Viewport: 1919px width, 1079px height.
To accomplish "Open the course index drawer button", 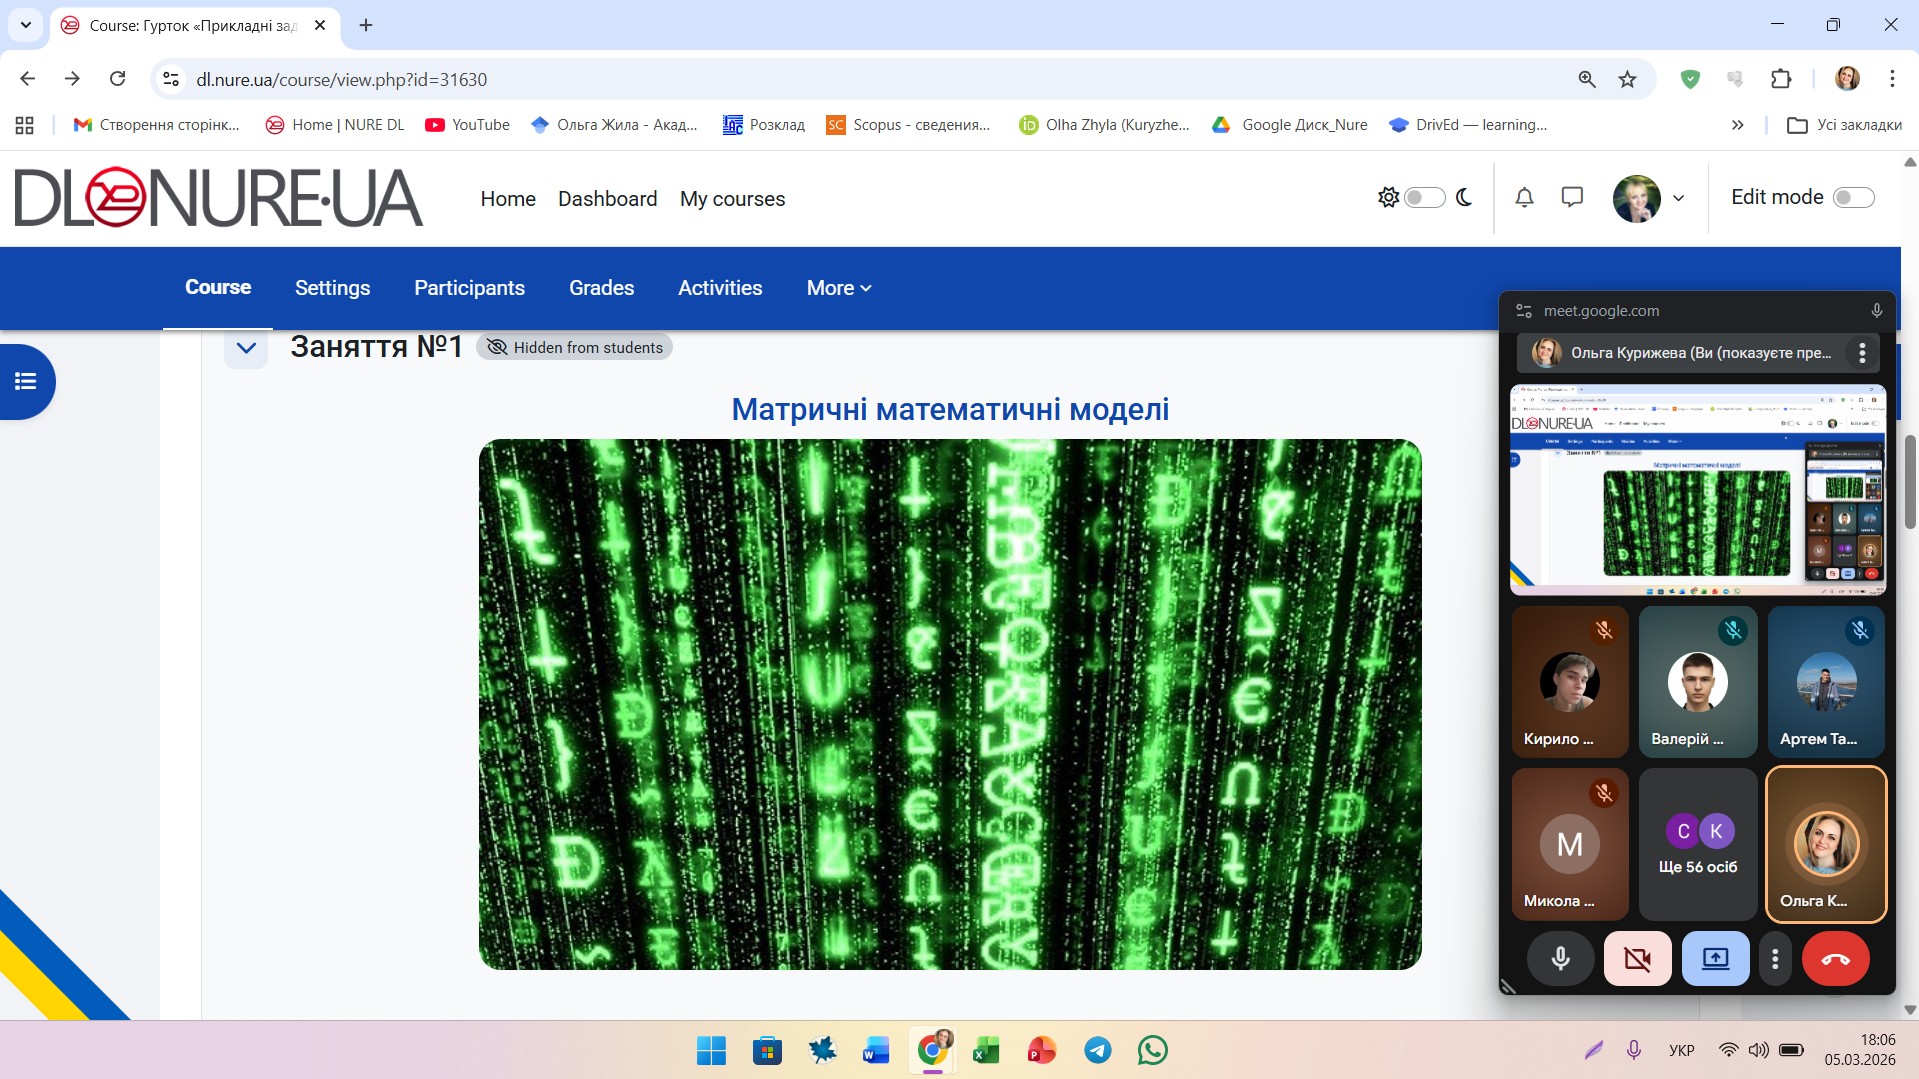I will (26, 381).
